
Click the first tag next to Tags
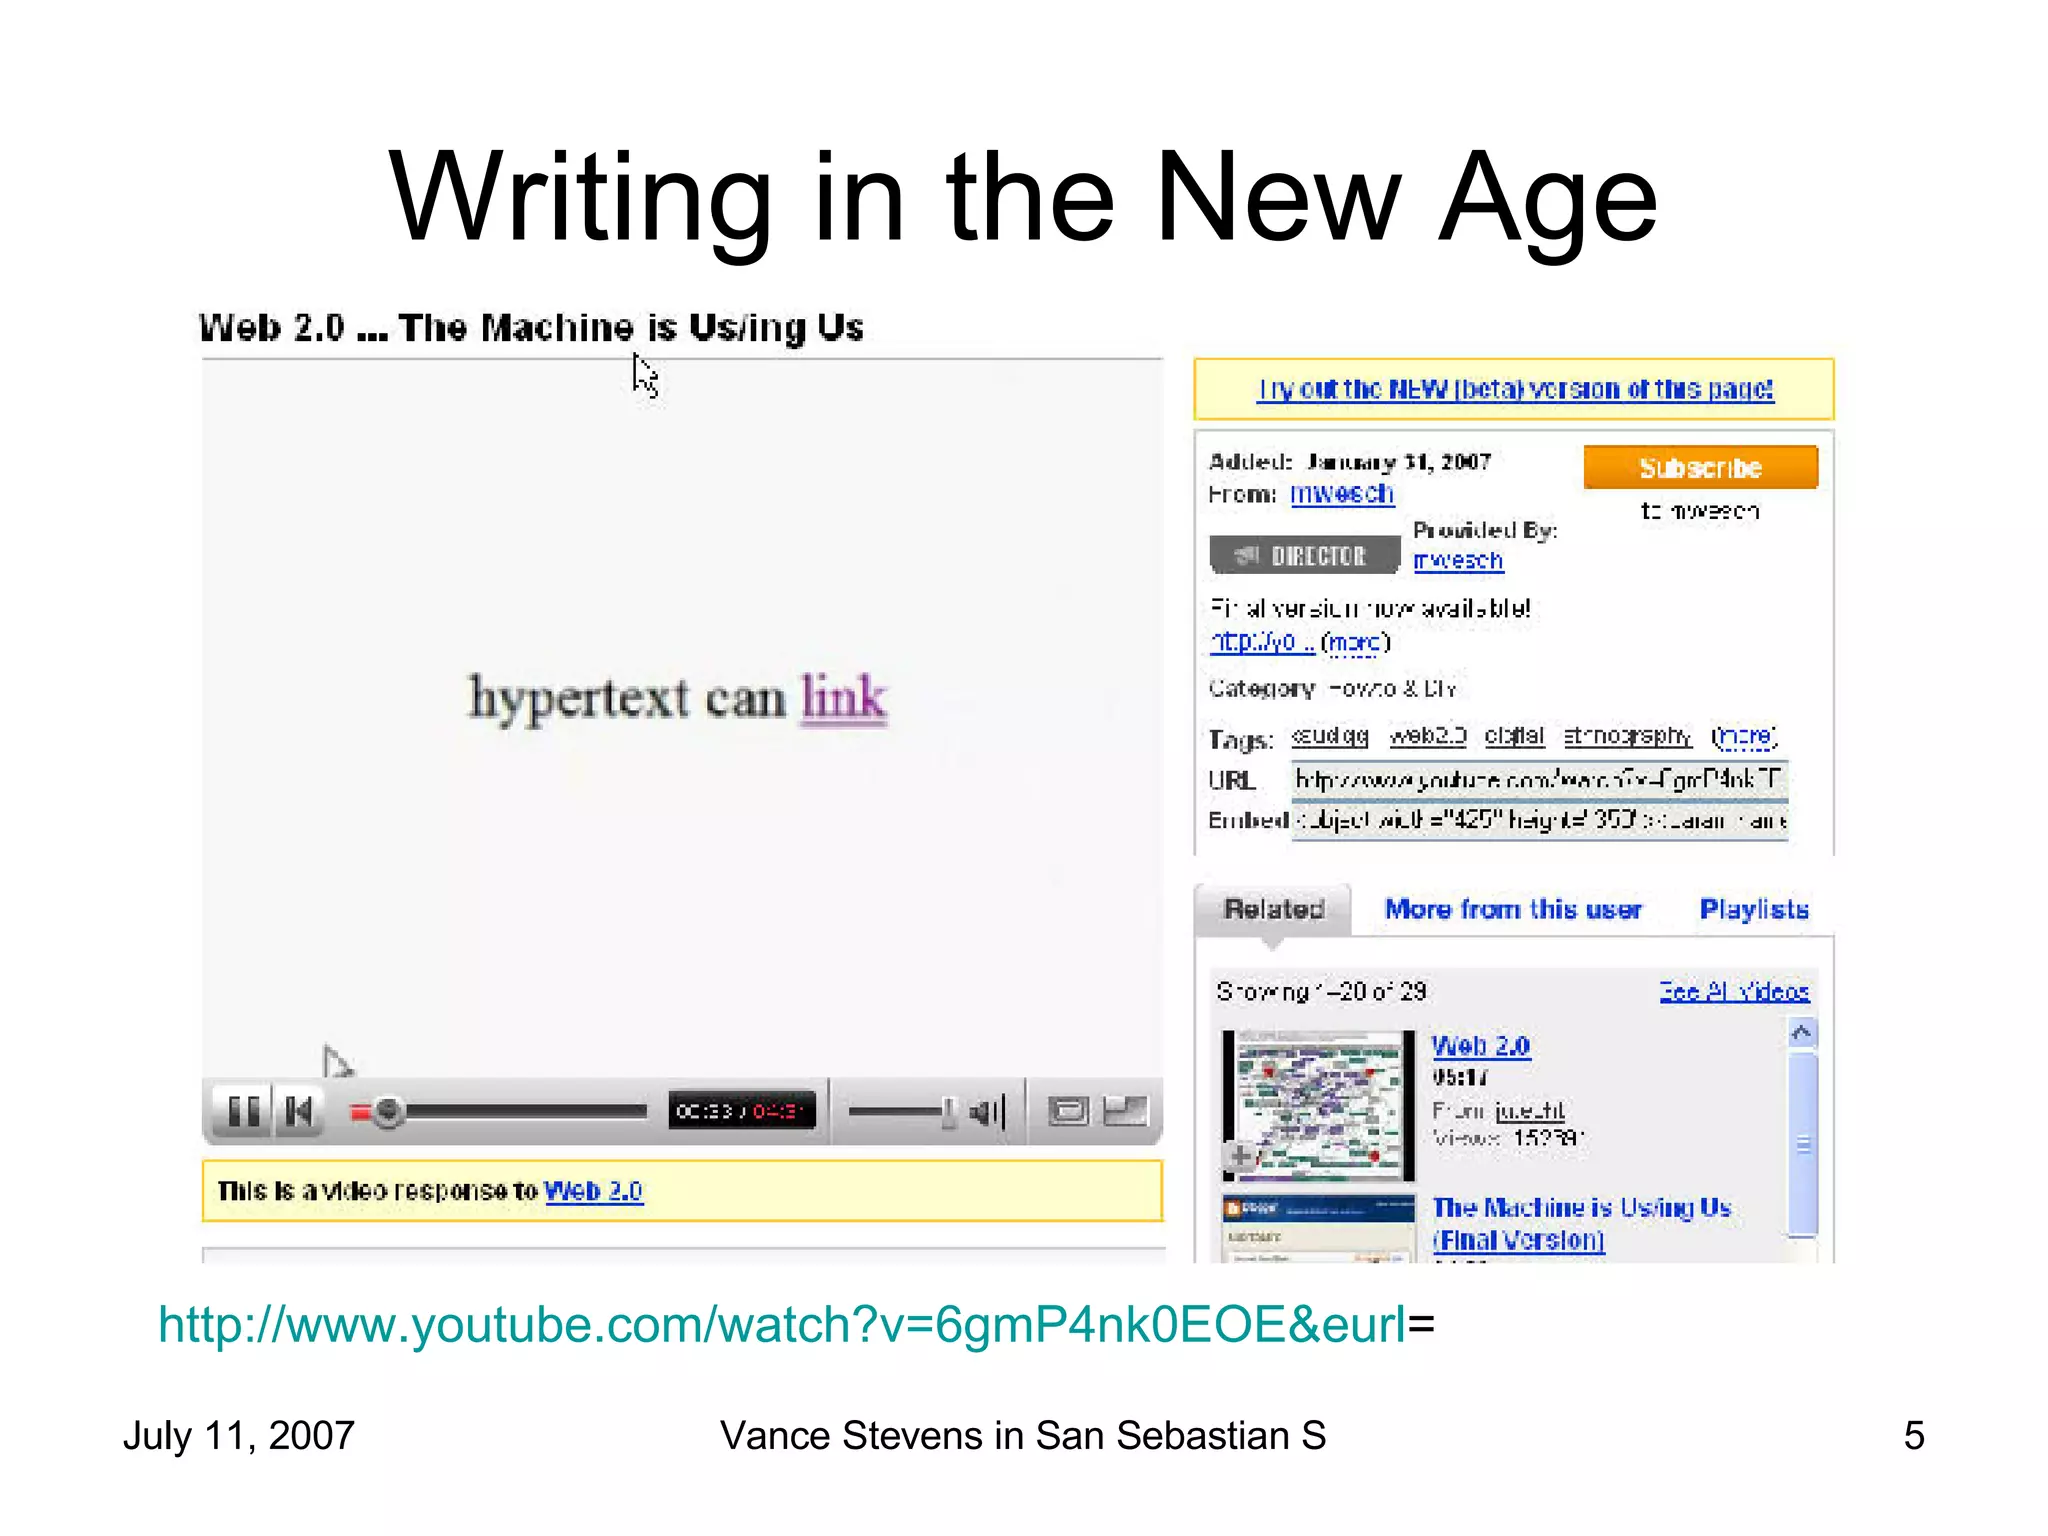point(1329,736)
